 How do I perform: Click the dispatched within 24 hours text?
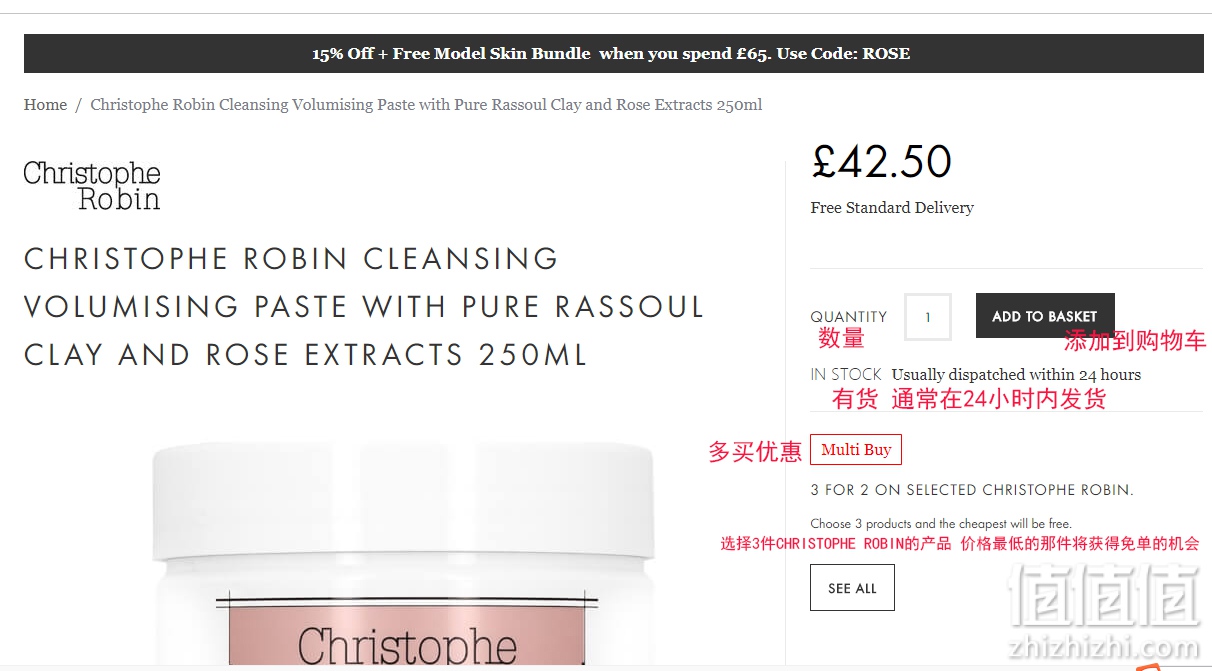click(x=1016, y=375)
